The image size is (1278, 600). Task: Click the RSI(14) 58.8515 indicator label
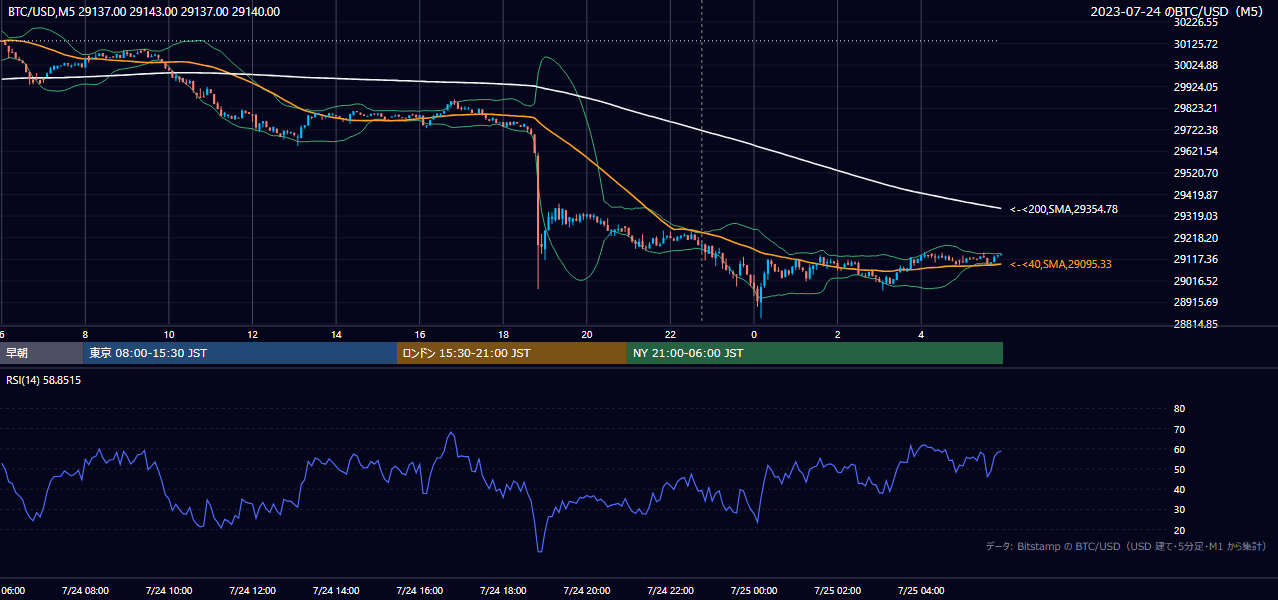click(x=44, y=380)
